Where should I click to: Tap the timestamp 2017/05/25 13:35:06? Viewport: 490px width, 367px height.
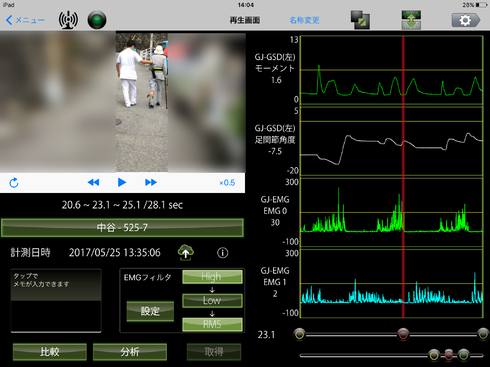click(115, 253)
